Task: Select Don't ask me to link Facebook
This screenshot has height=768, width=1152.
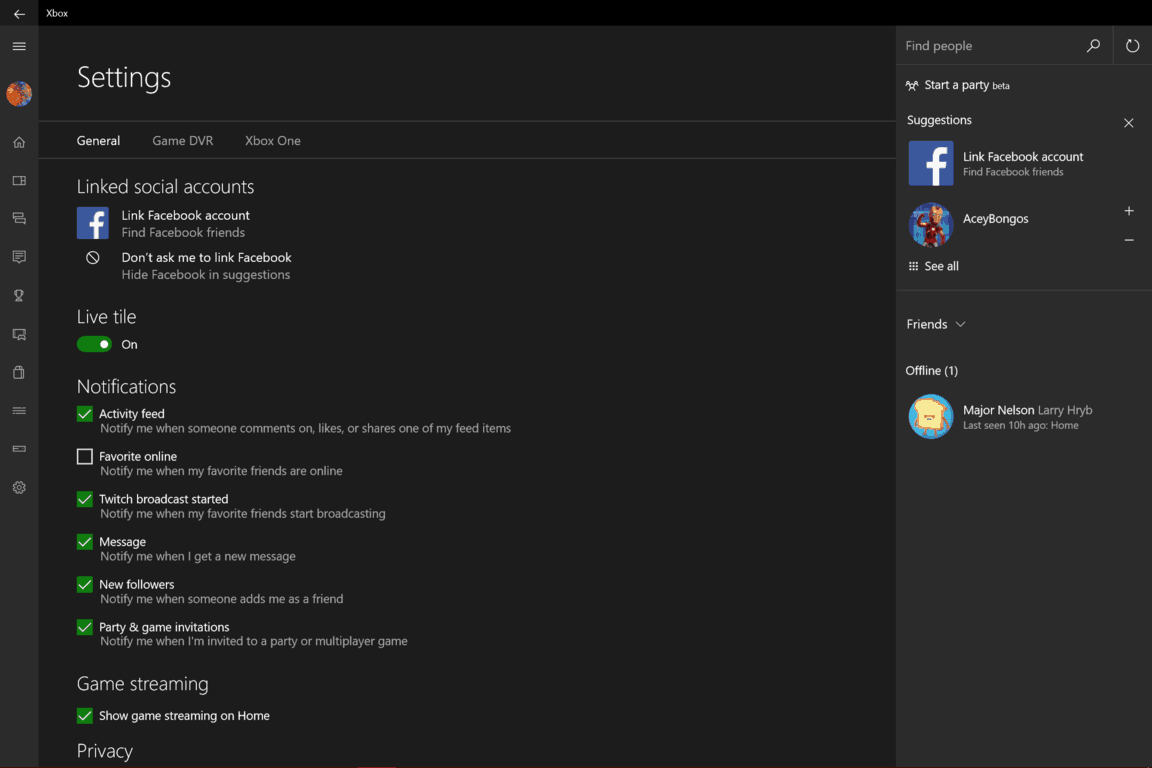Action: point(206,257)
